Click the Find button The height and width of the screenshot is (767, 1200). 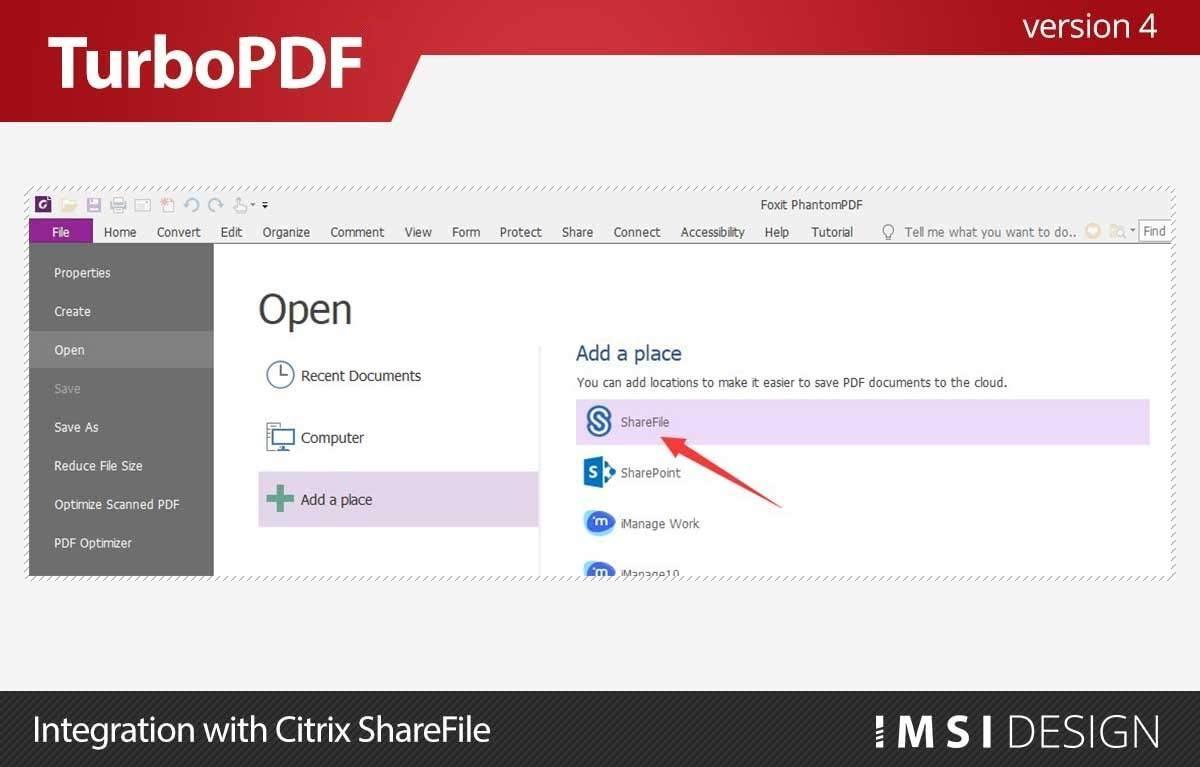1154,230
